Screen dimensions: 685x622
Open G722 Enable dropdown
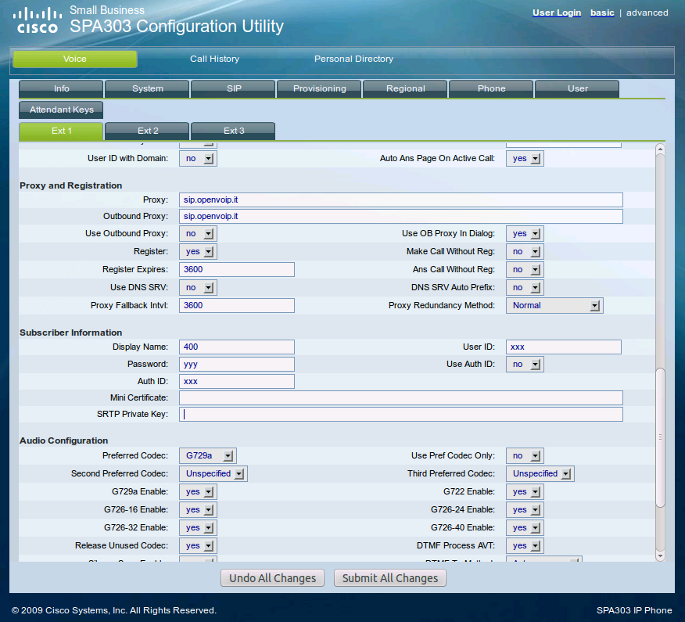tap(525, 492)
